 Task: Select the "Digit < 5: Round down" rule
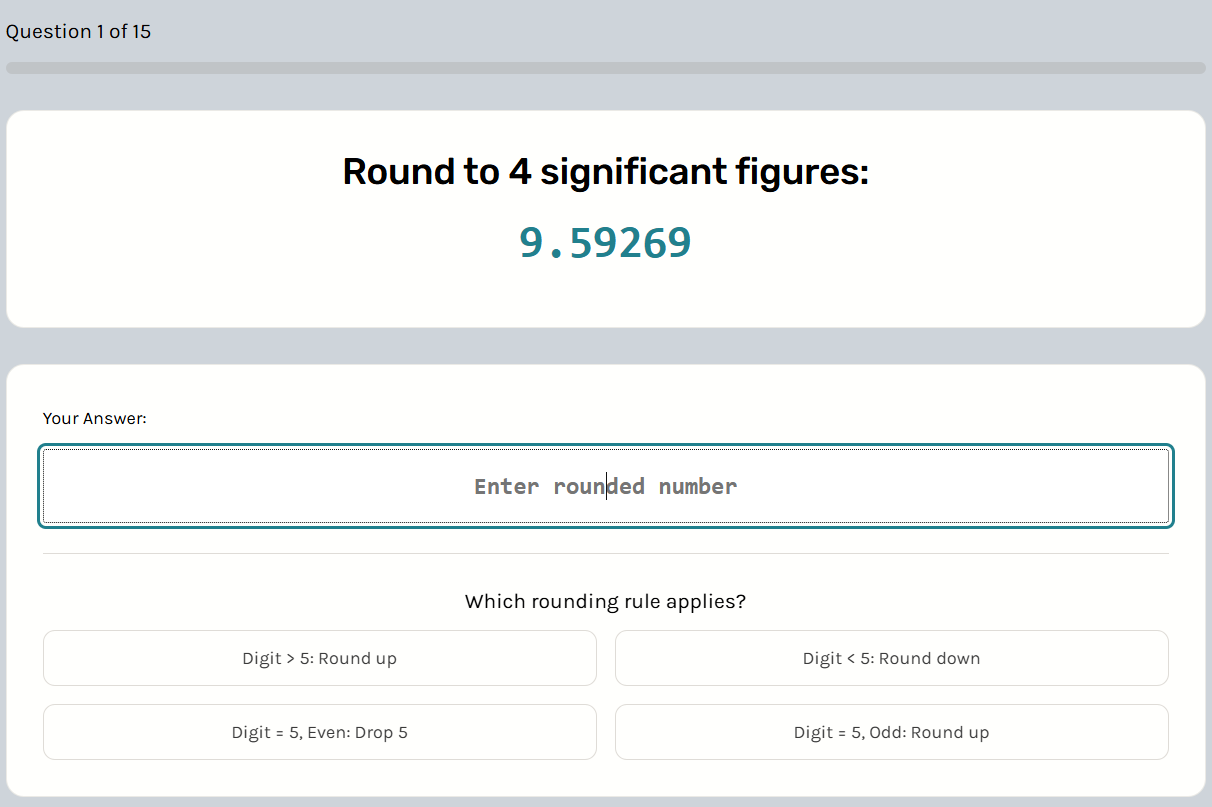[891, 658]
